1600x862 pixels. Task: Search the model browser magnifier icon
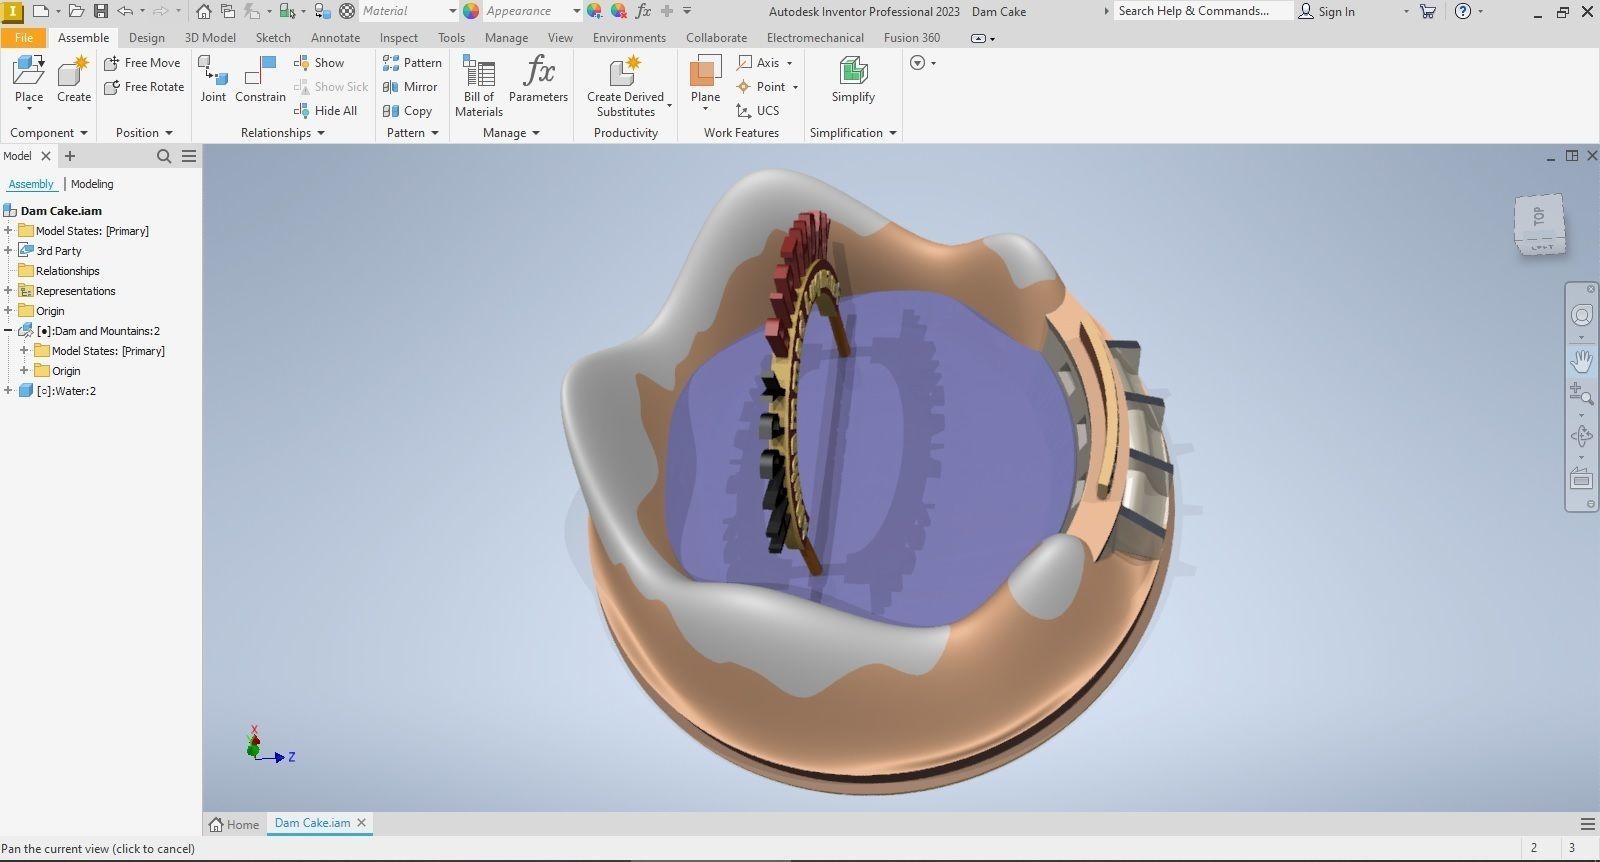[164, 156]
